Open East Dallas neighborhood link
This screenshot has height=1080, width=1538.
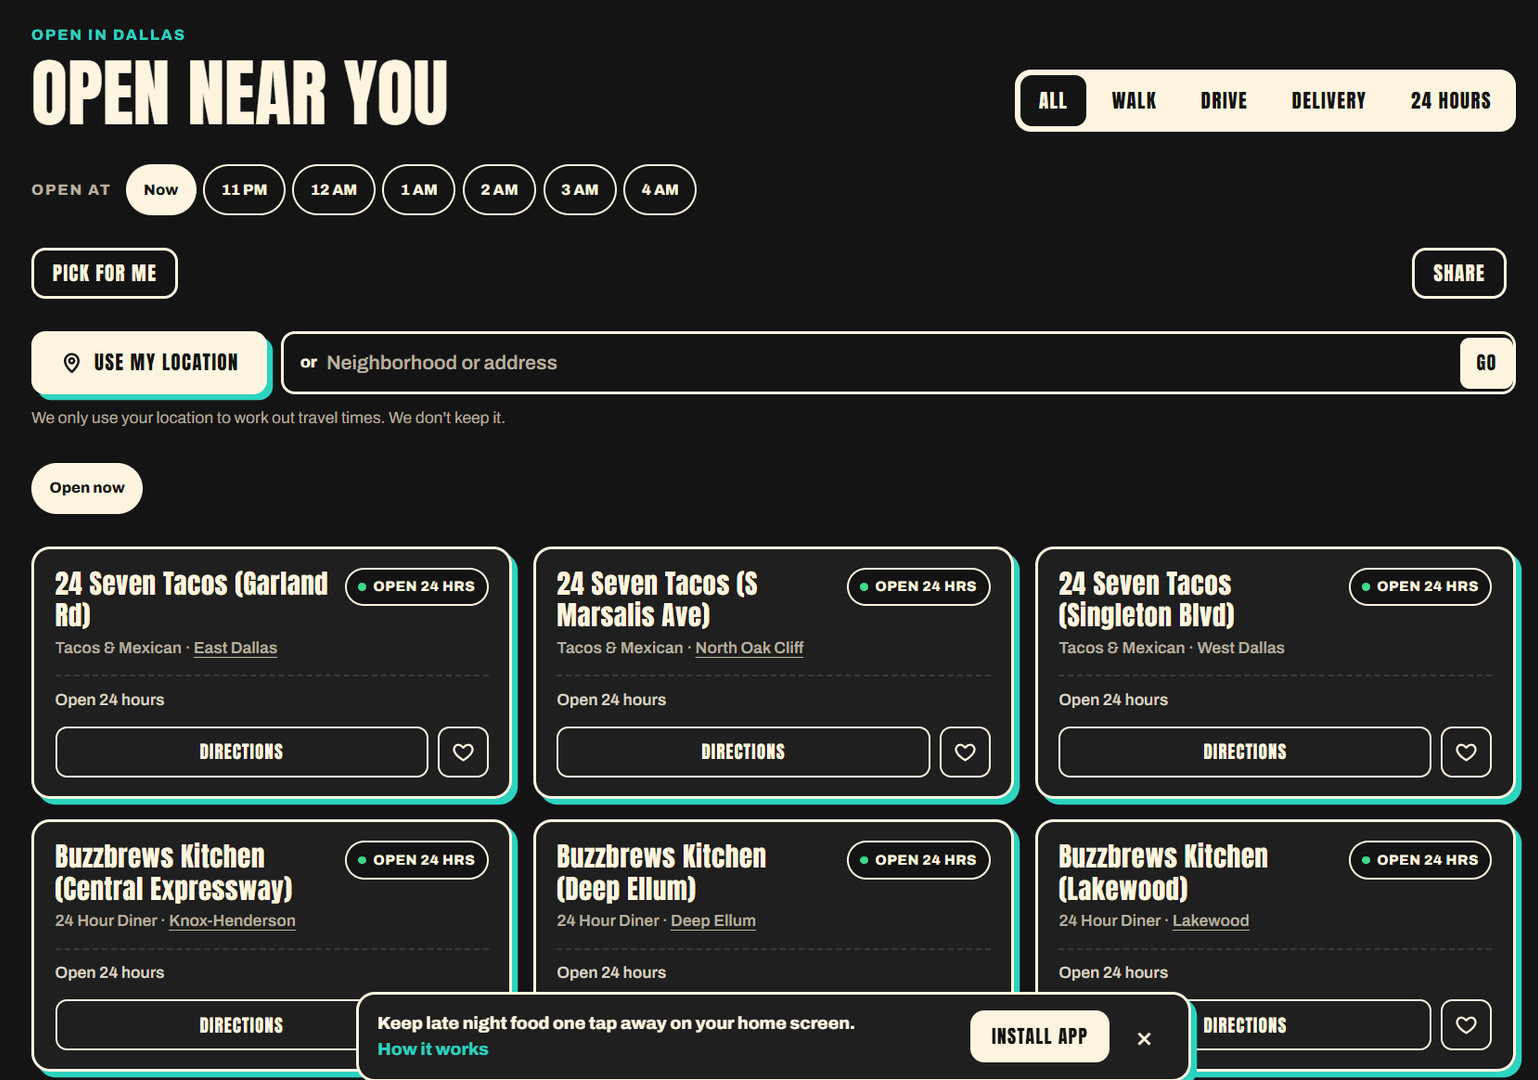[x=235, y=648]
